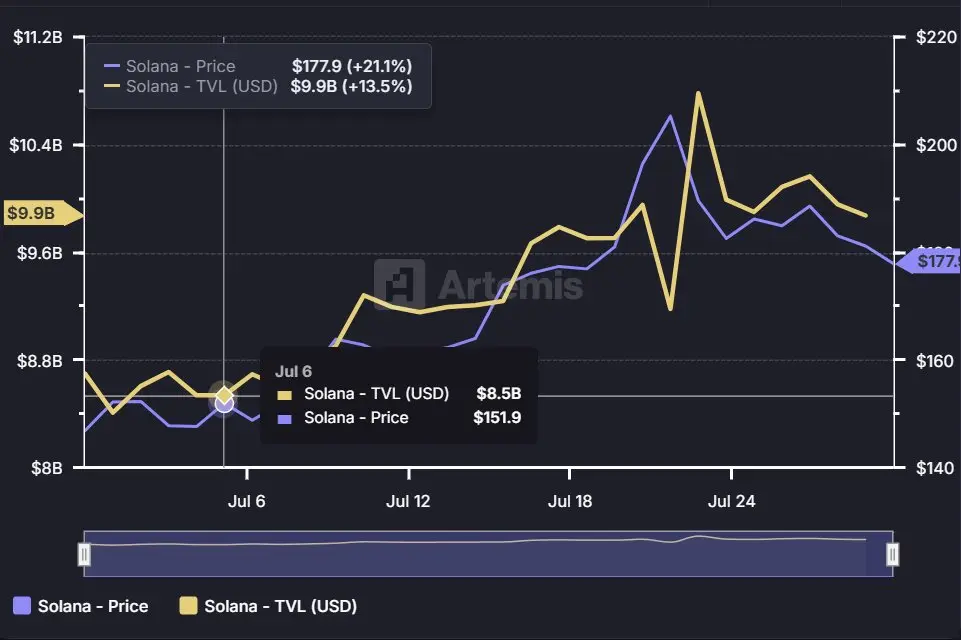The height and width of the screenshot is (640, 961).
Task: Click the $8B left axis label
Action: 47,468
